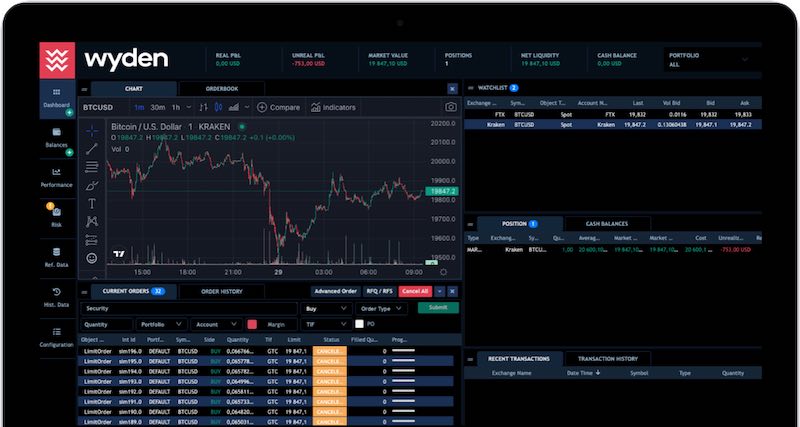Open chart settings gear icon
The width and height of the screenshot is (800, 427).
[x=443, y=272]
